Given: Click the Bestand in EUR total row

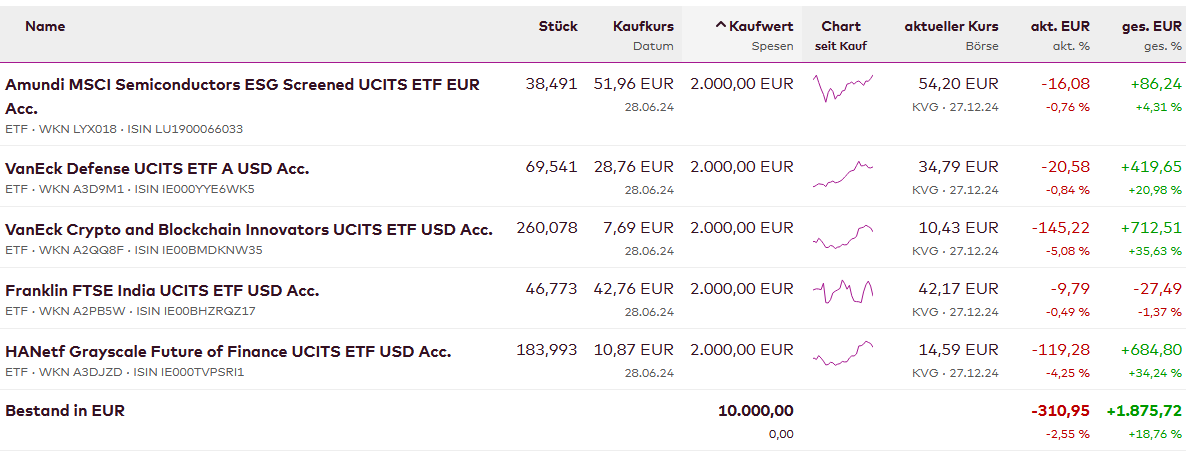Looking at the screenshot, I should [x=65, y=410].
